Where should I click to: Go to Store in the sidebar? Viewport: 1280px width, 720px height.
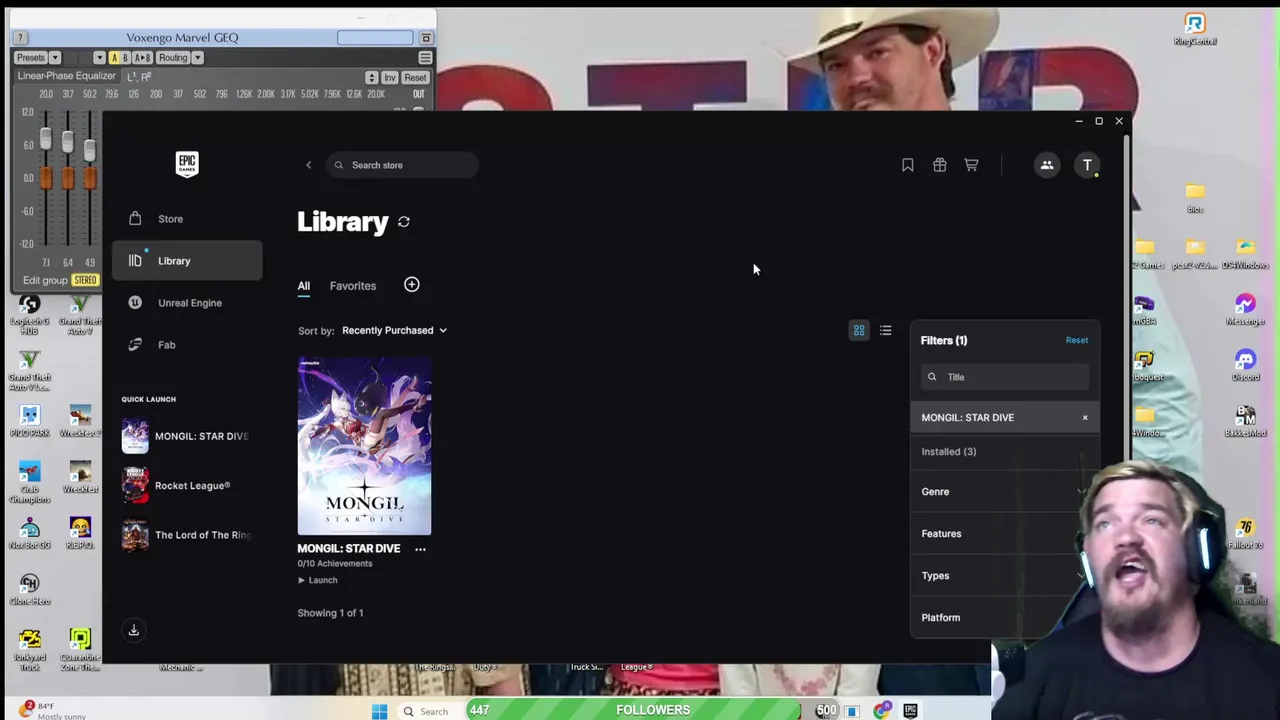point(187,219)
